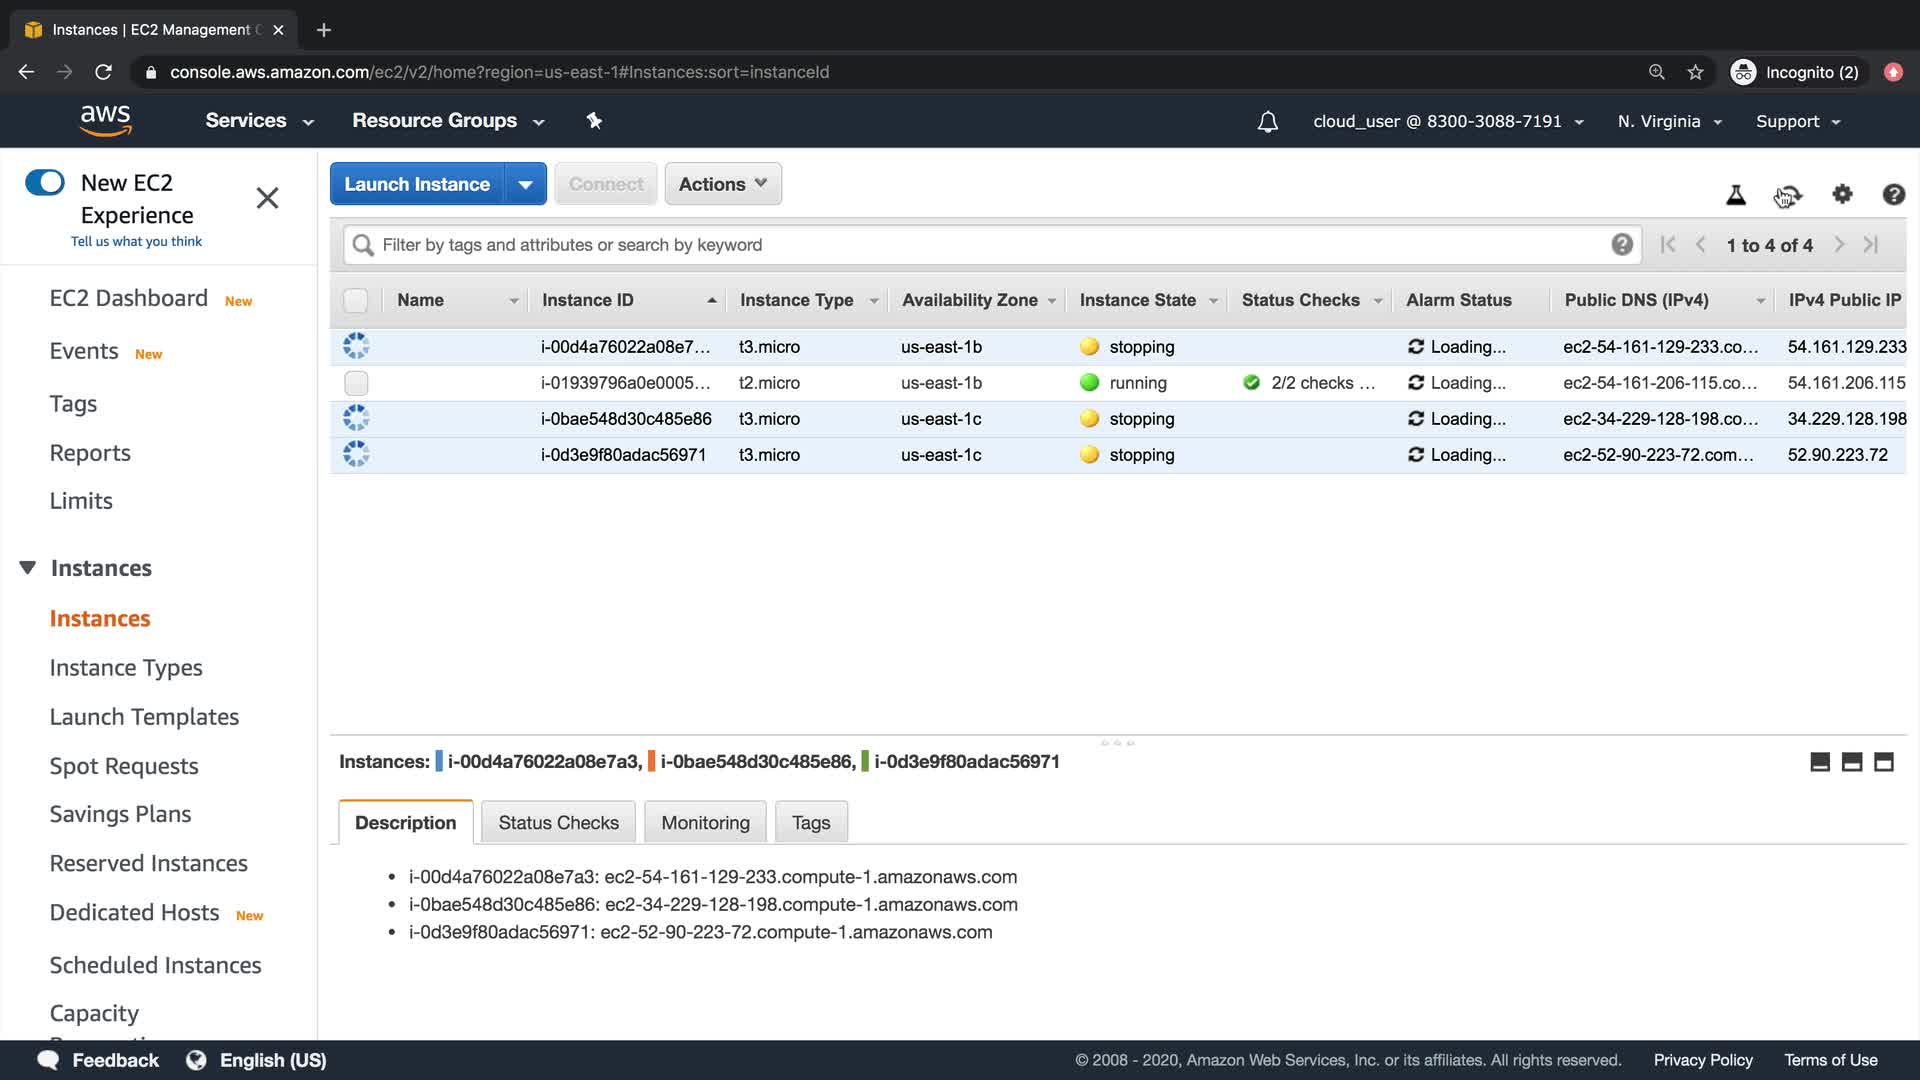This screenshot has width=1920, height=1080.
Task: Open the AWS notifications bell
Action: pos(1267,122)
